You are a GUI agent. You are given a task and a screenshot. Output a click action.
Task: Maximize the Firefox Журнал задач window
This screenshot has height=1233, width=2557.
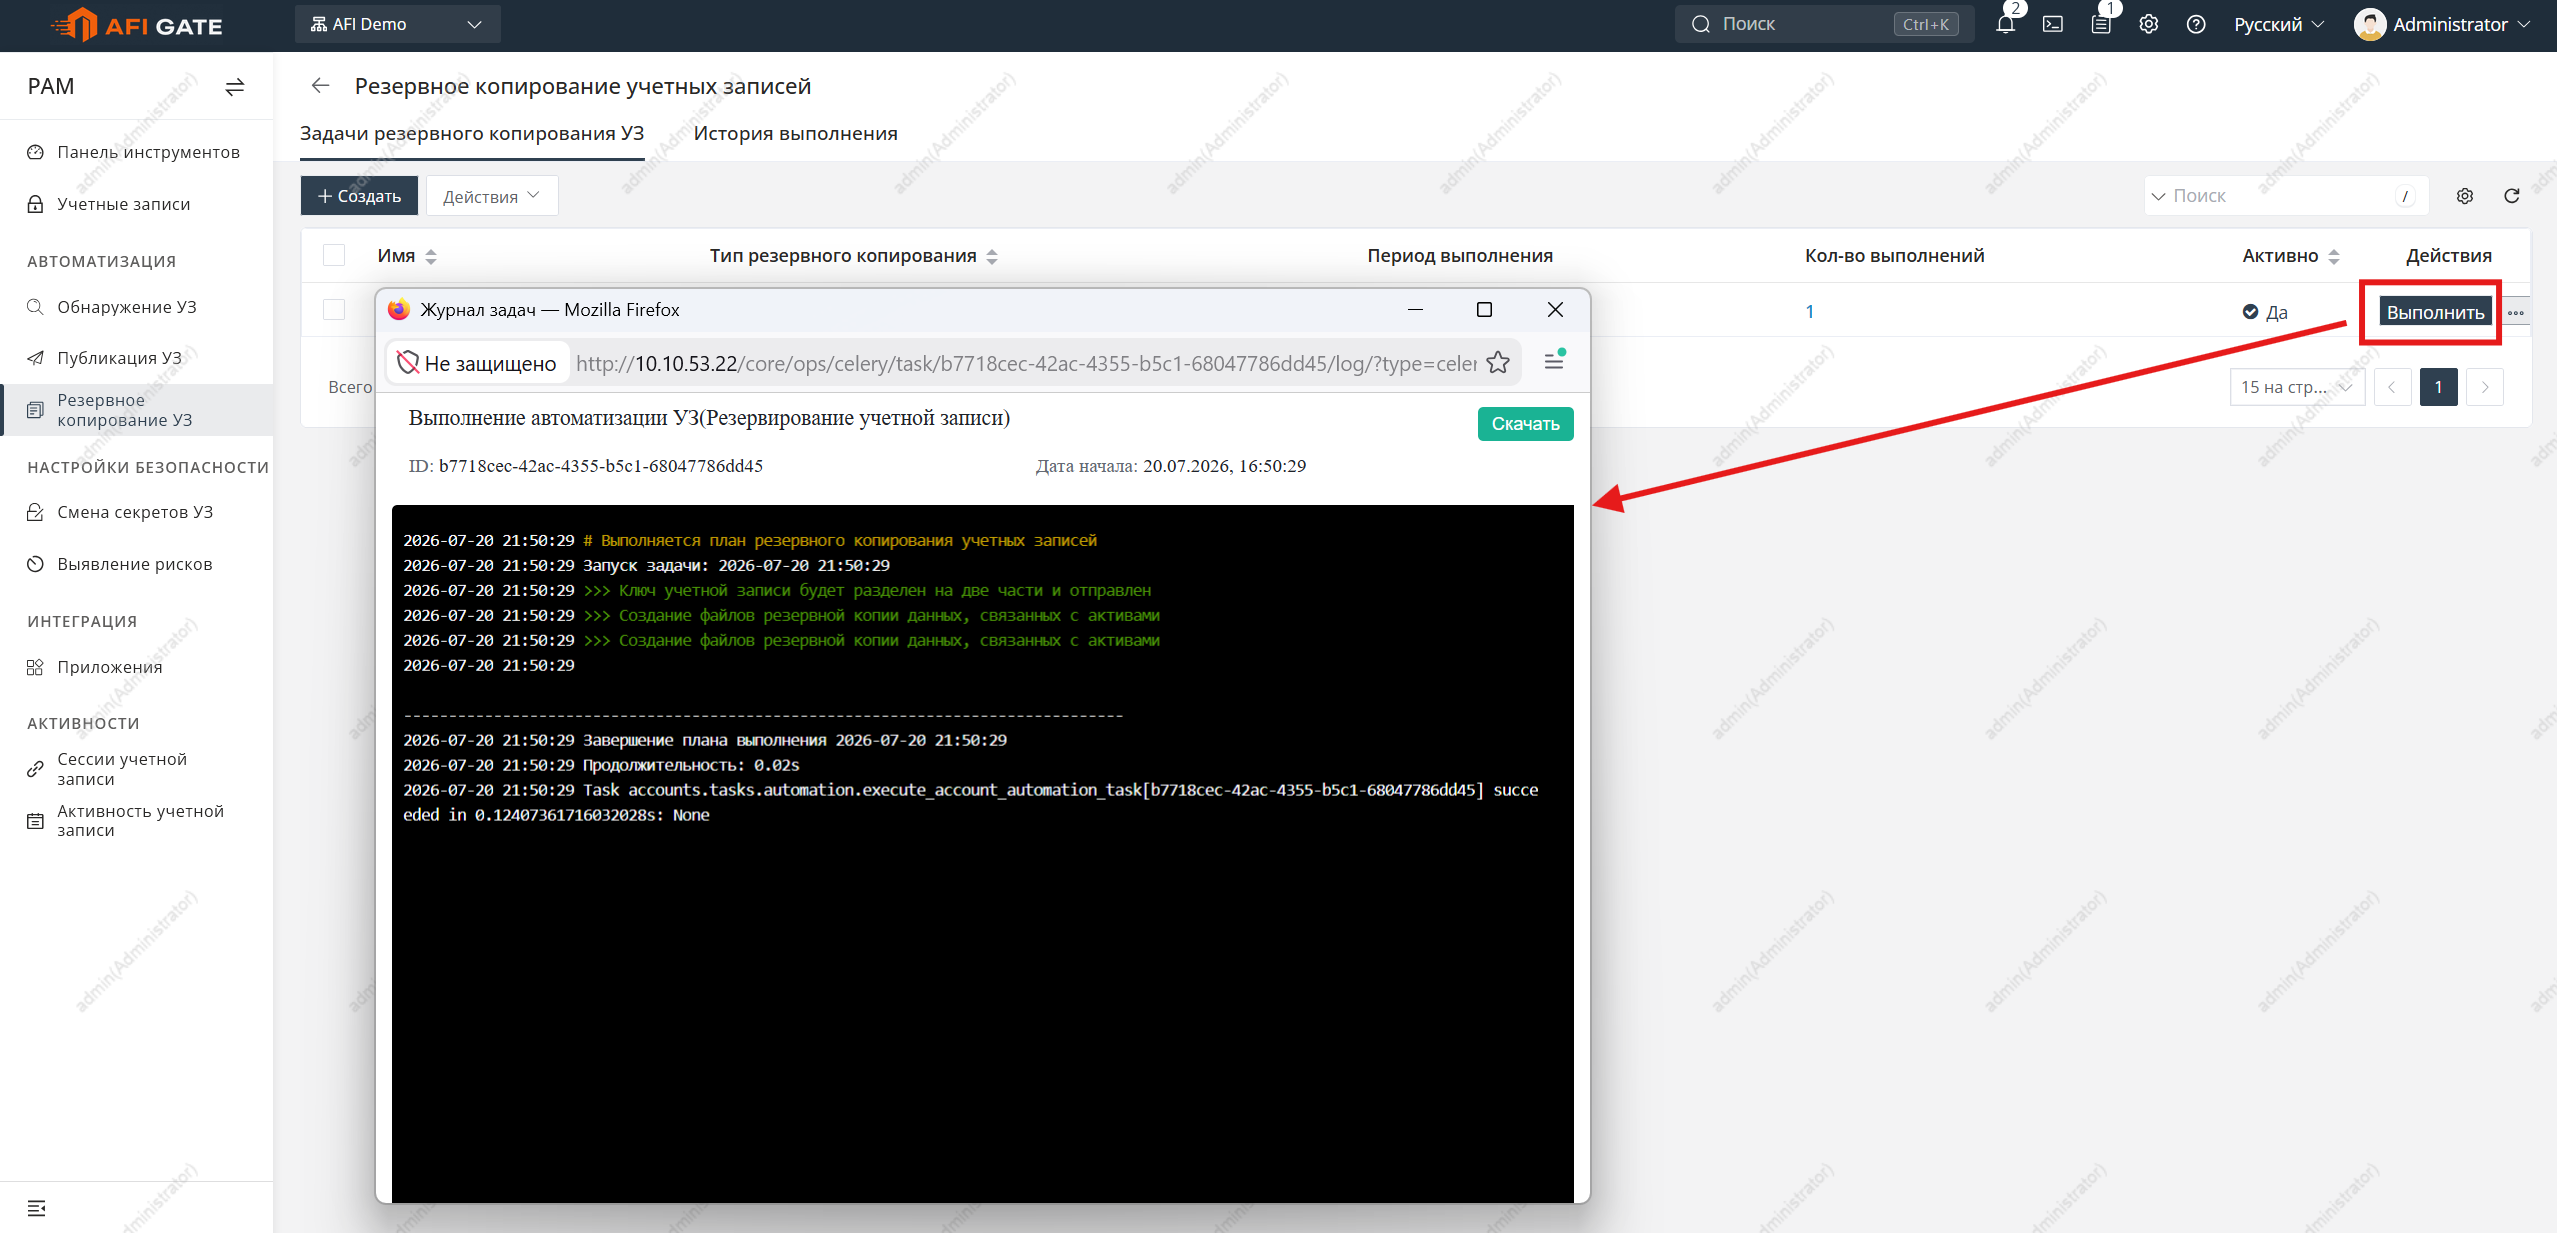(1485, 310)
